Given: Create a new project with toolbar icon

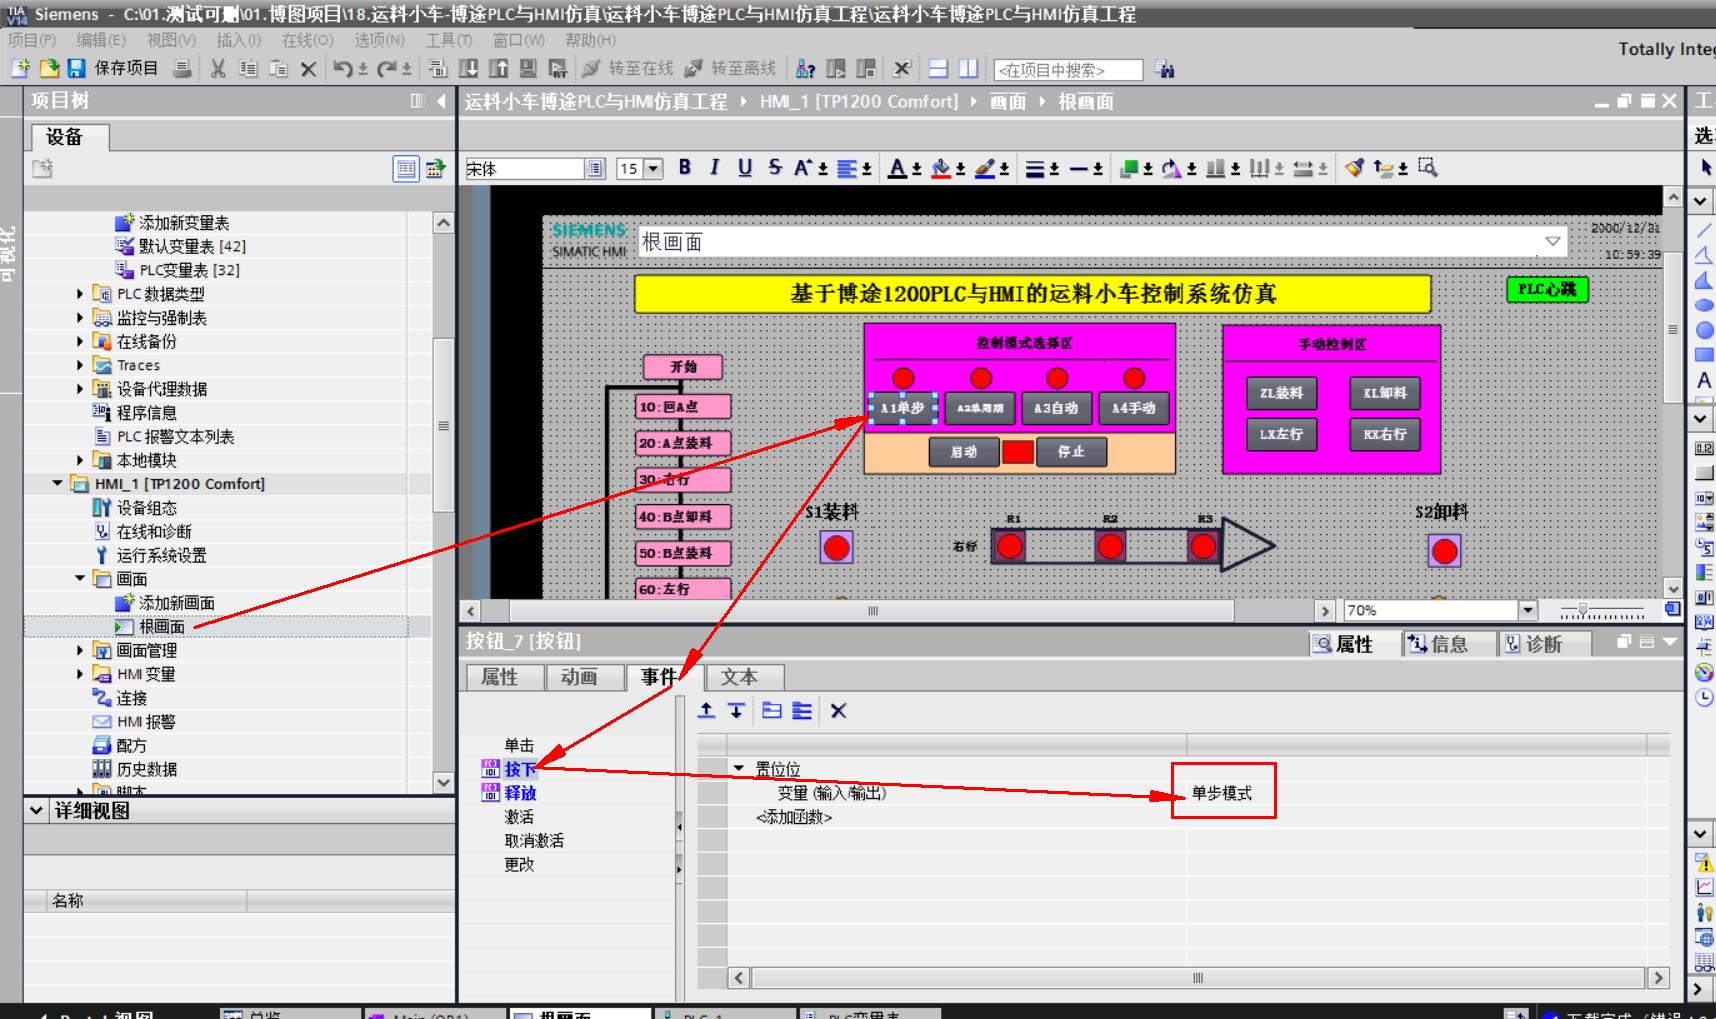Looking at the screenshot, I should click(x=20, y=68).
